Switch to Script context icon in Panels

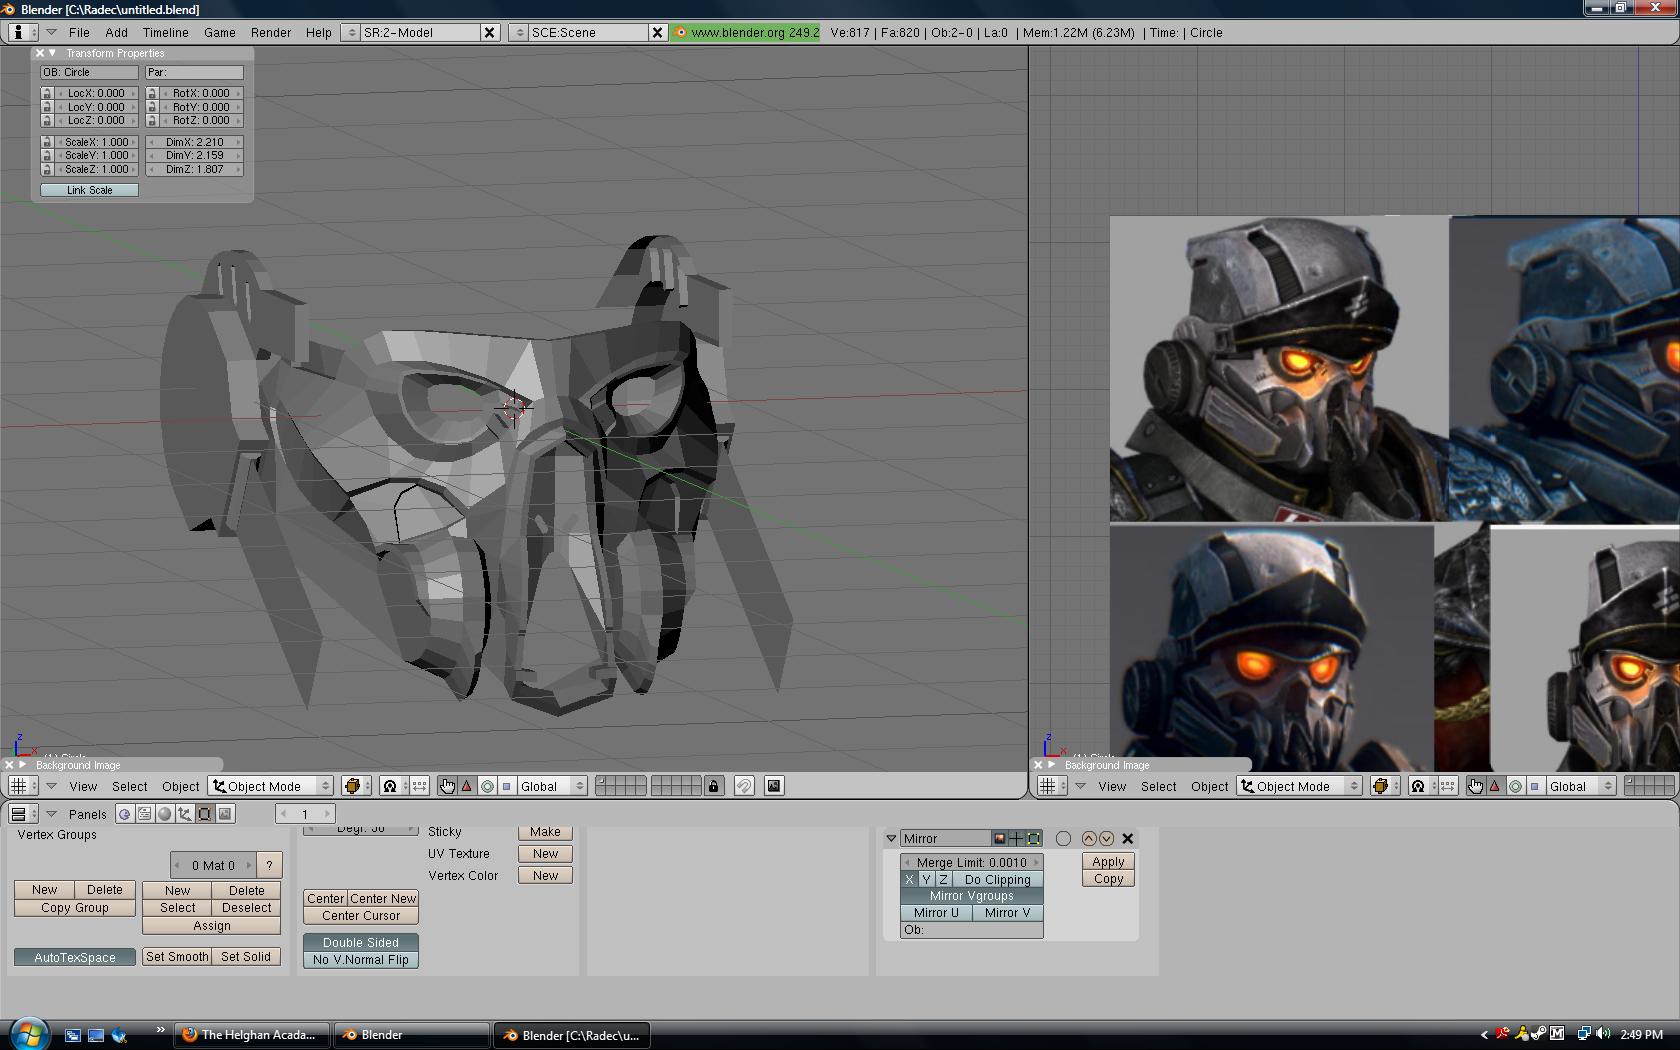pos(145,814)
